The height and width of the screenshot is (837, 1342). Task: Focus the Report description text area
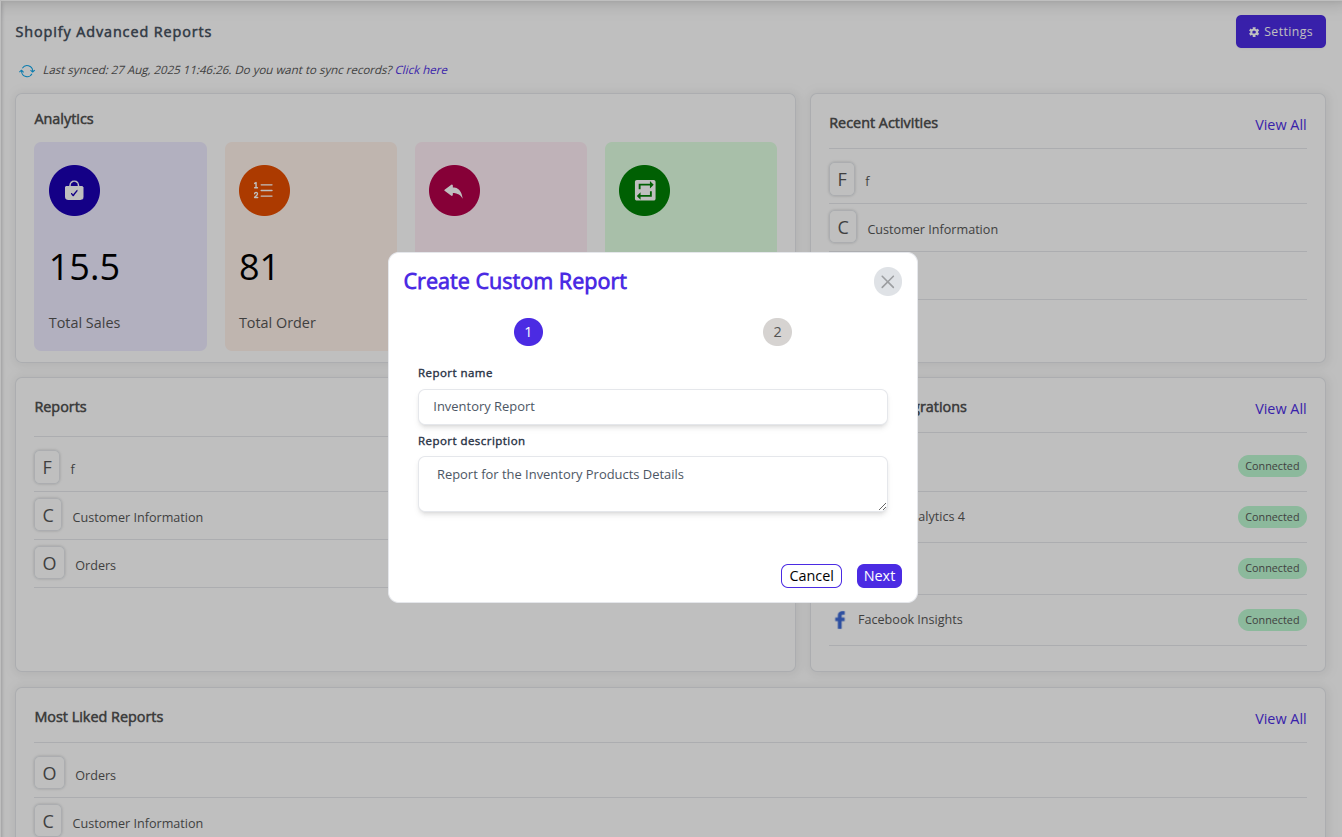click(652, 484)
